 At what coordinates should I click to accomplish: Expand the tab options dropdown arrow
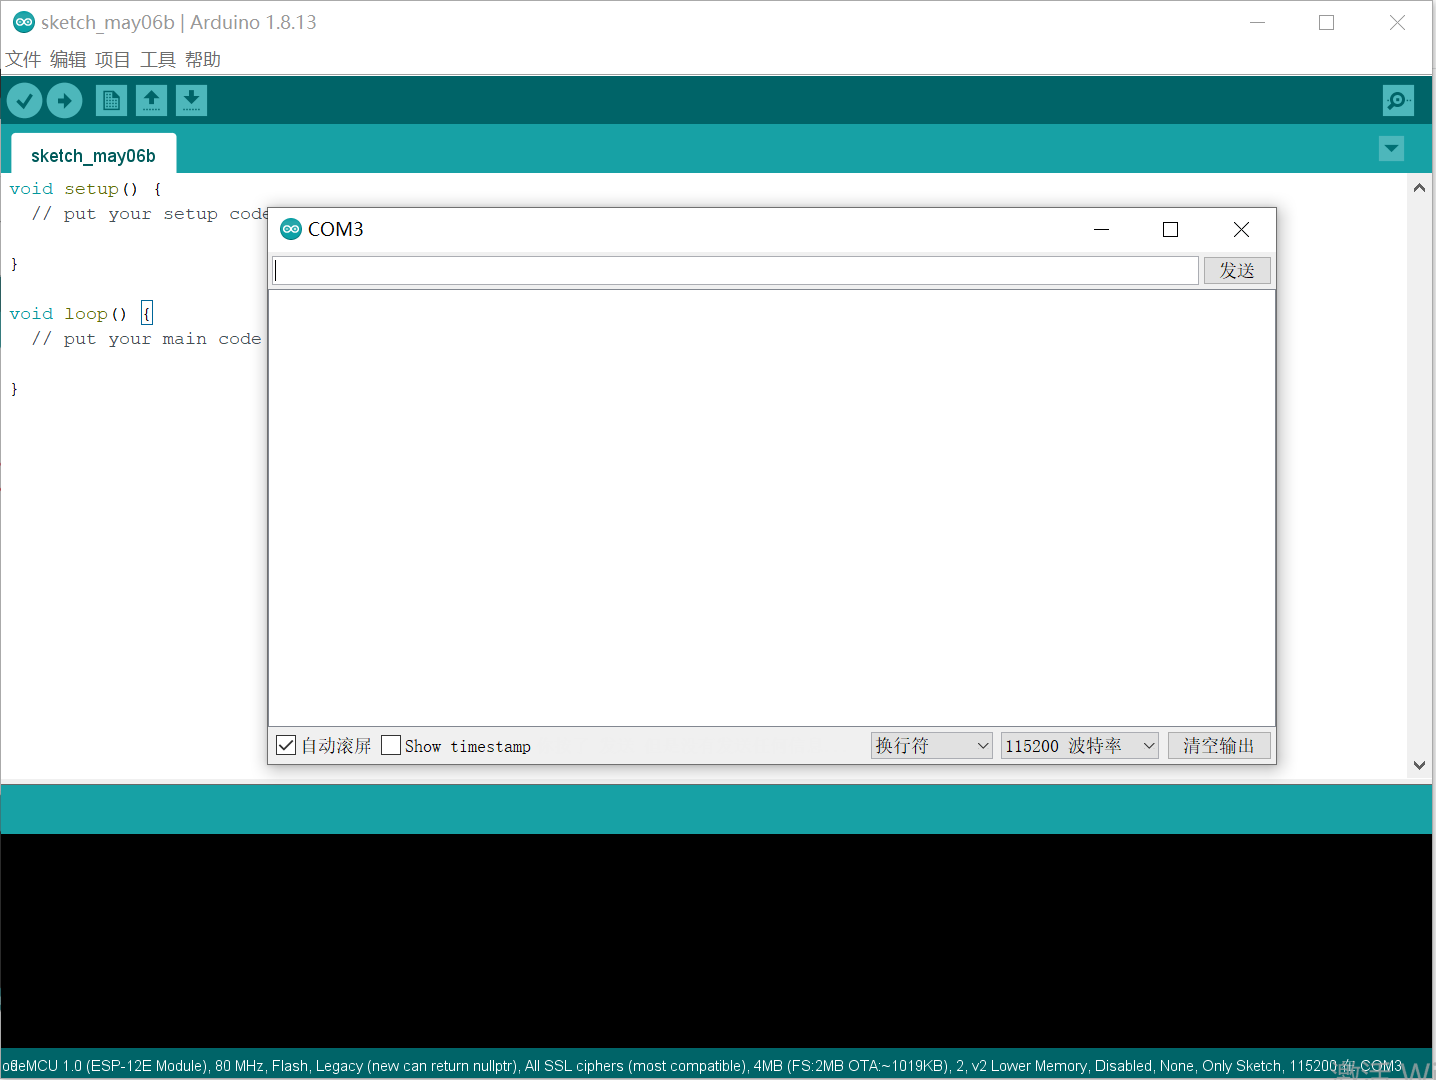point(1391,149)
